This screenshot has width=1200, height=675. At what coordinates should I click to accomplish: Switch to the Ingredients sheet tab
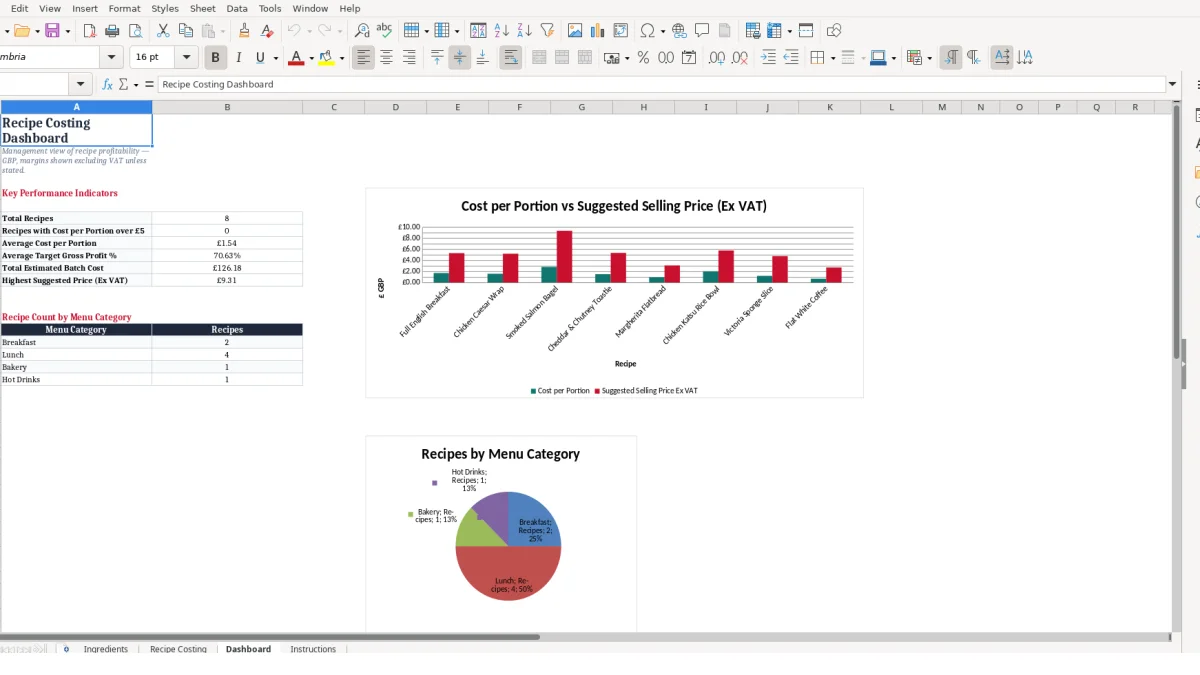(106, 649)
